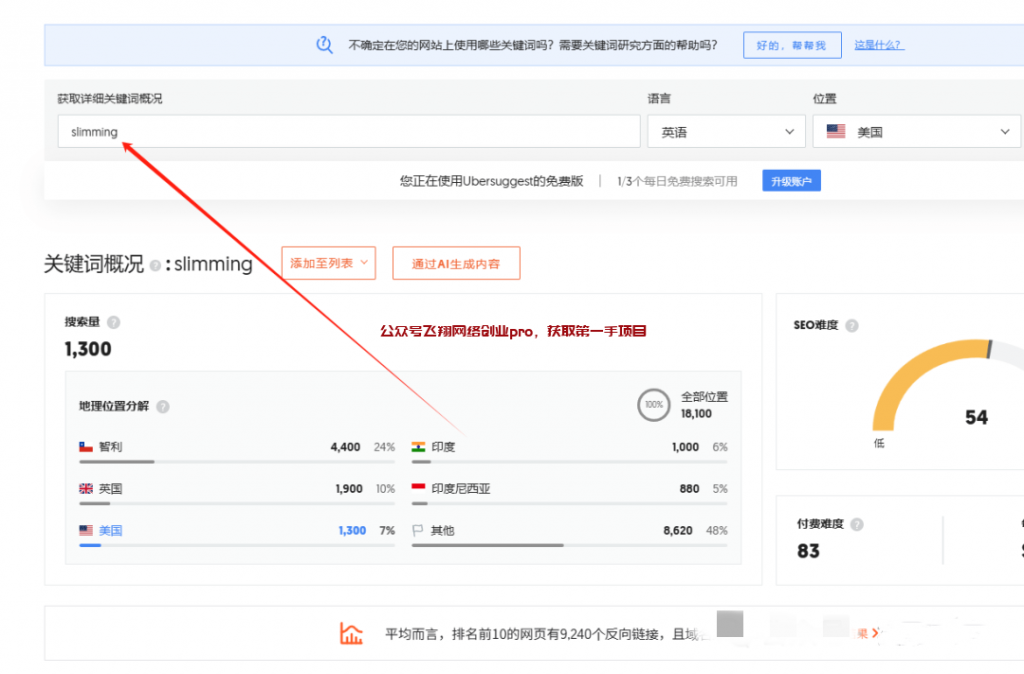
Task: Click the 这是什么? link
Action: click(x=878, y=45)
